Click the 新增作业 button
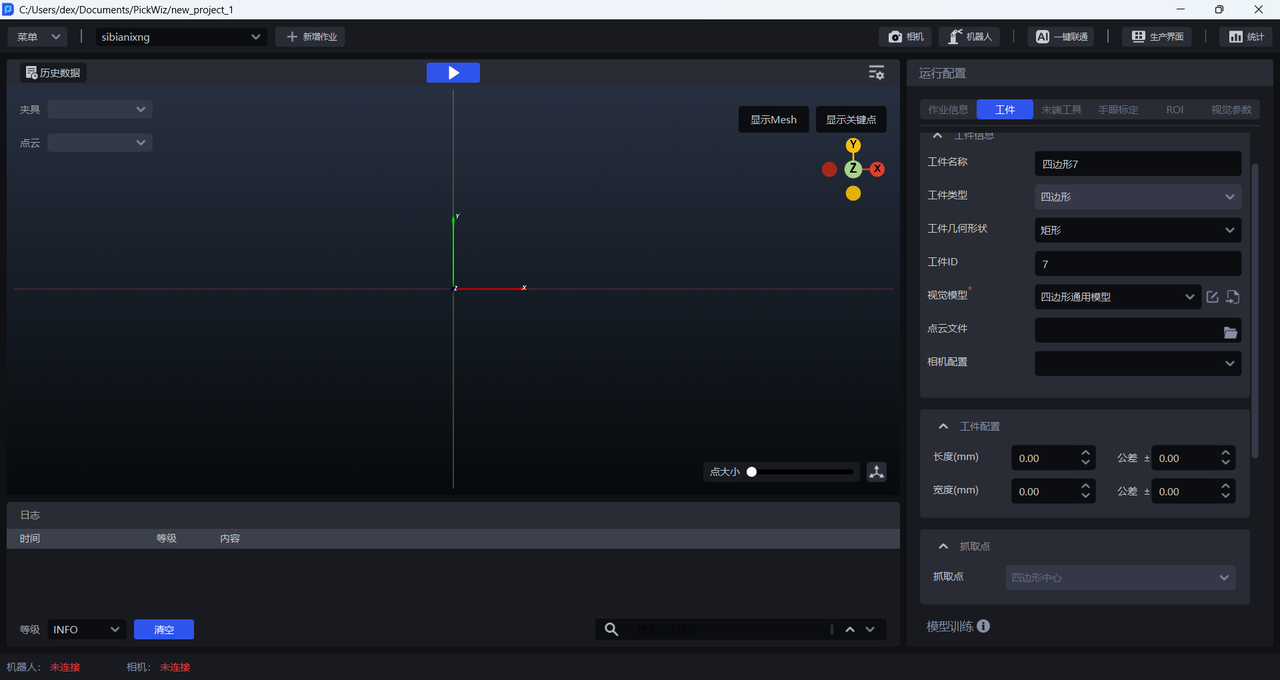The width and height of the screenshot is (1280, 680). point(311,37)
